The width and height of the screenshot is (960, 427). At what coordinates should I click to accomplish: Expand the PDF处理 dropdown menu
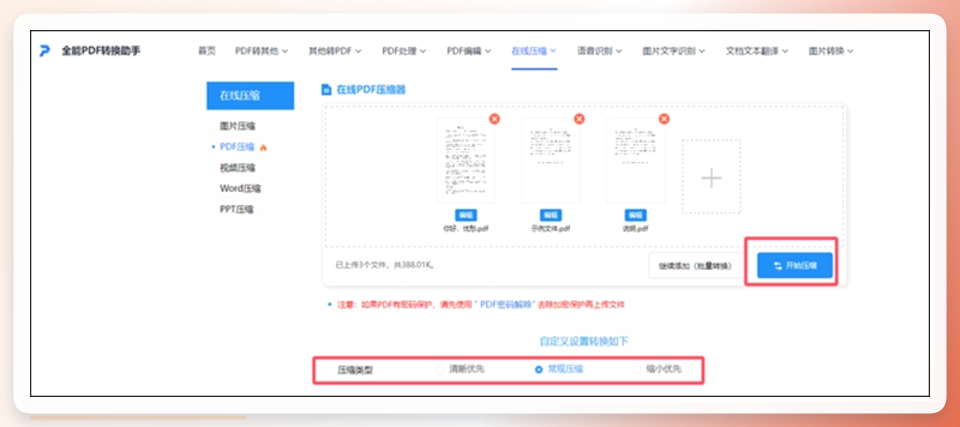tap(404, 51)
